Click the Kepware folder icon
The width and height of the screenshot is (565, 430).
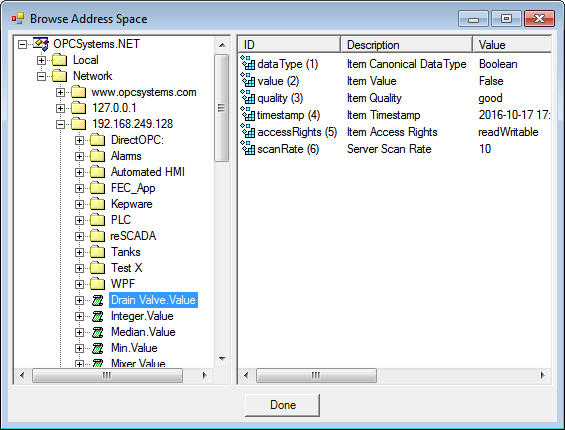97,204
